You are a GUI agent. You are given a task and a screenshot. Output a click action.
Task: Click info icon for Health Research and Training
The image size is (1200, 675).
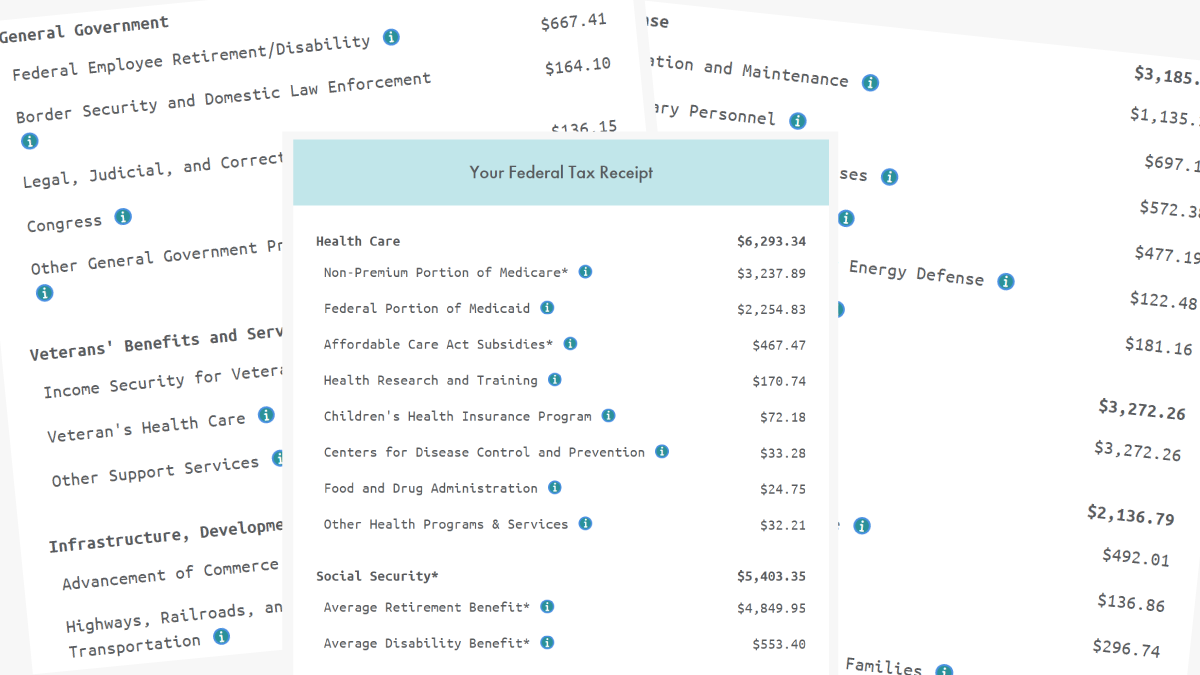pyautogui.click(x=555, y=380)
